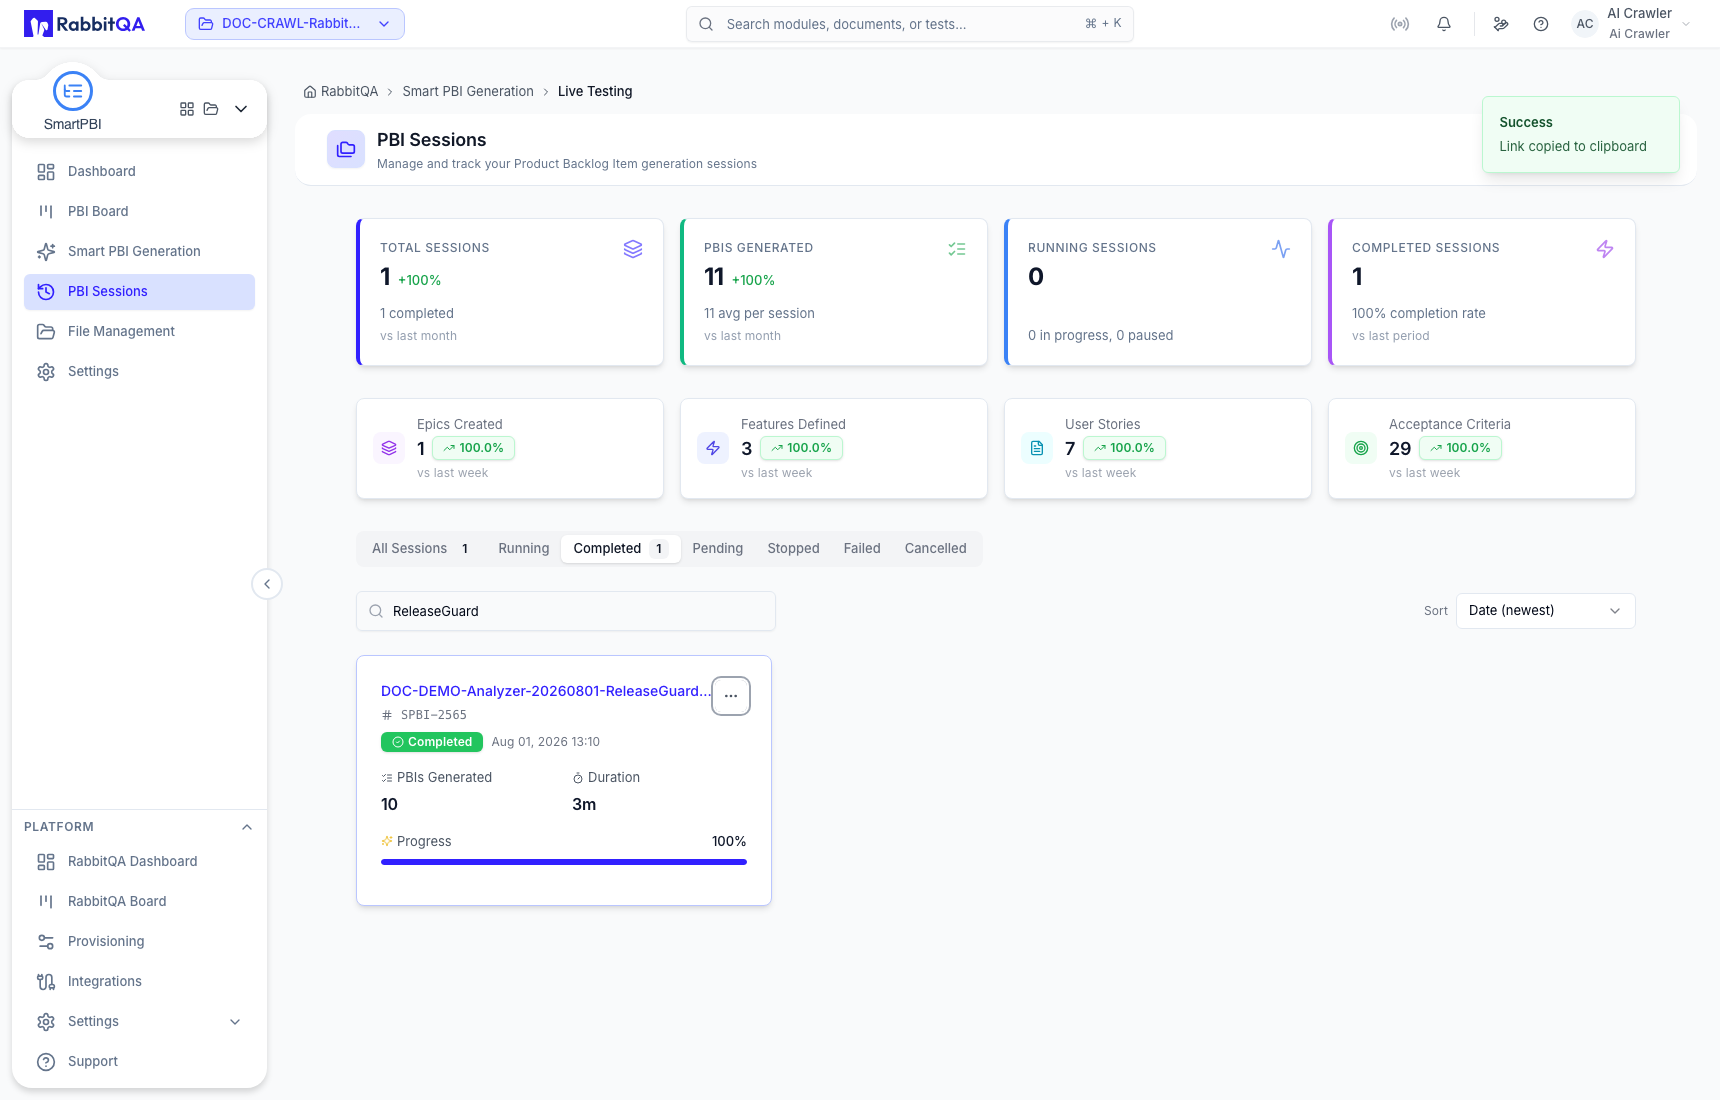
Task: Open the session card more options menu
Action: pos(731,696)
